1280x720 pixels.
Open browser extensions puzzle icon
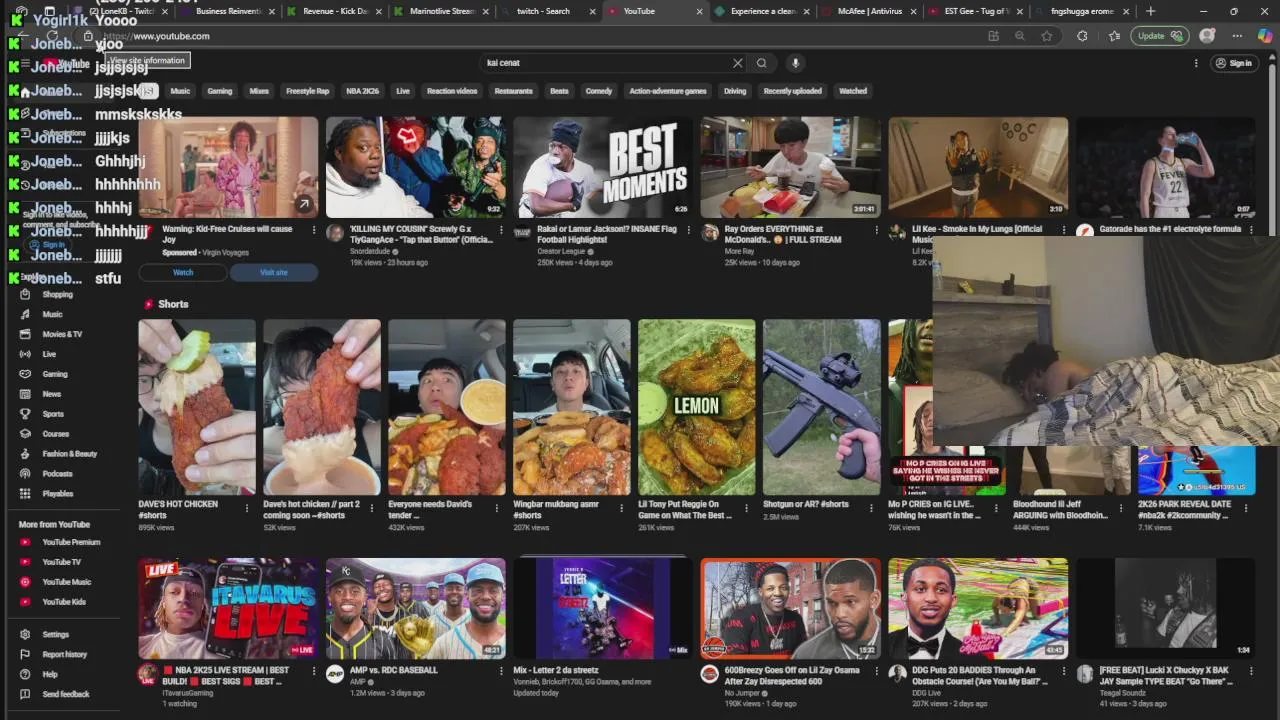1082,36
